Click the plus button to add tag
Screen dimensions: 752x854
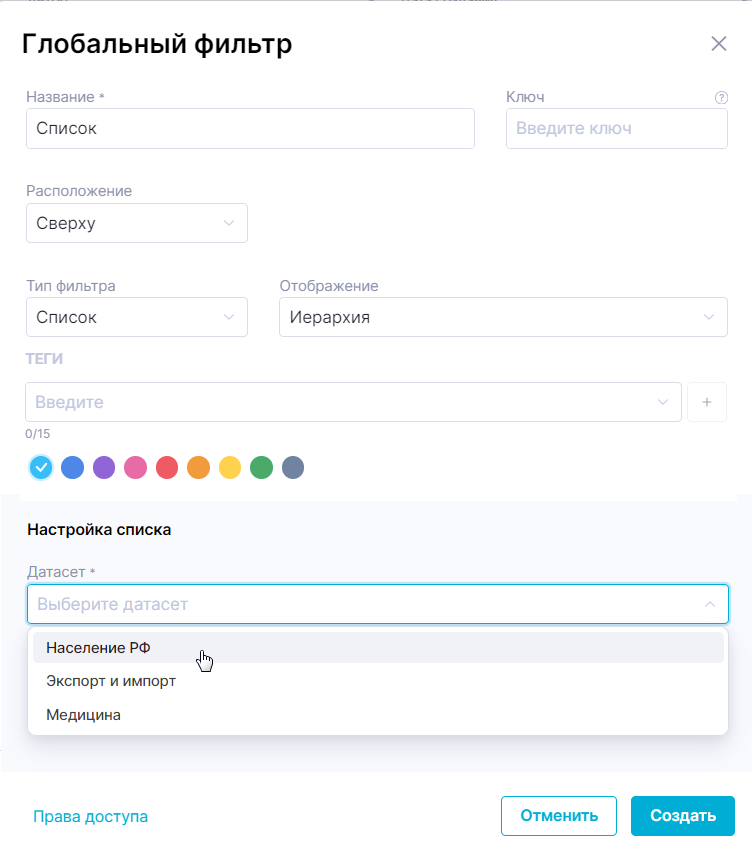tap(707, 402)
